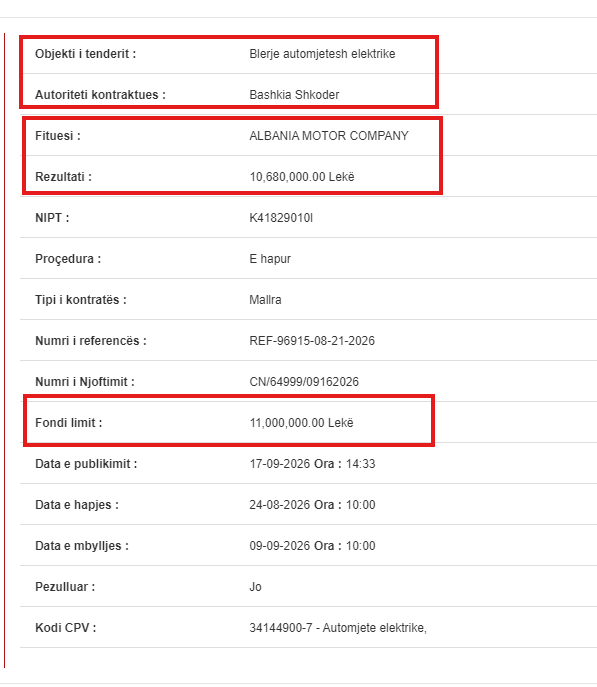Click the procedure value 'E hapur'

point(270,259)
